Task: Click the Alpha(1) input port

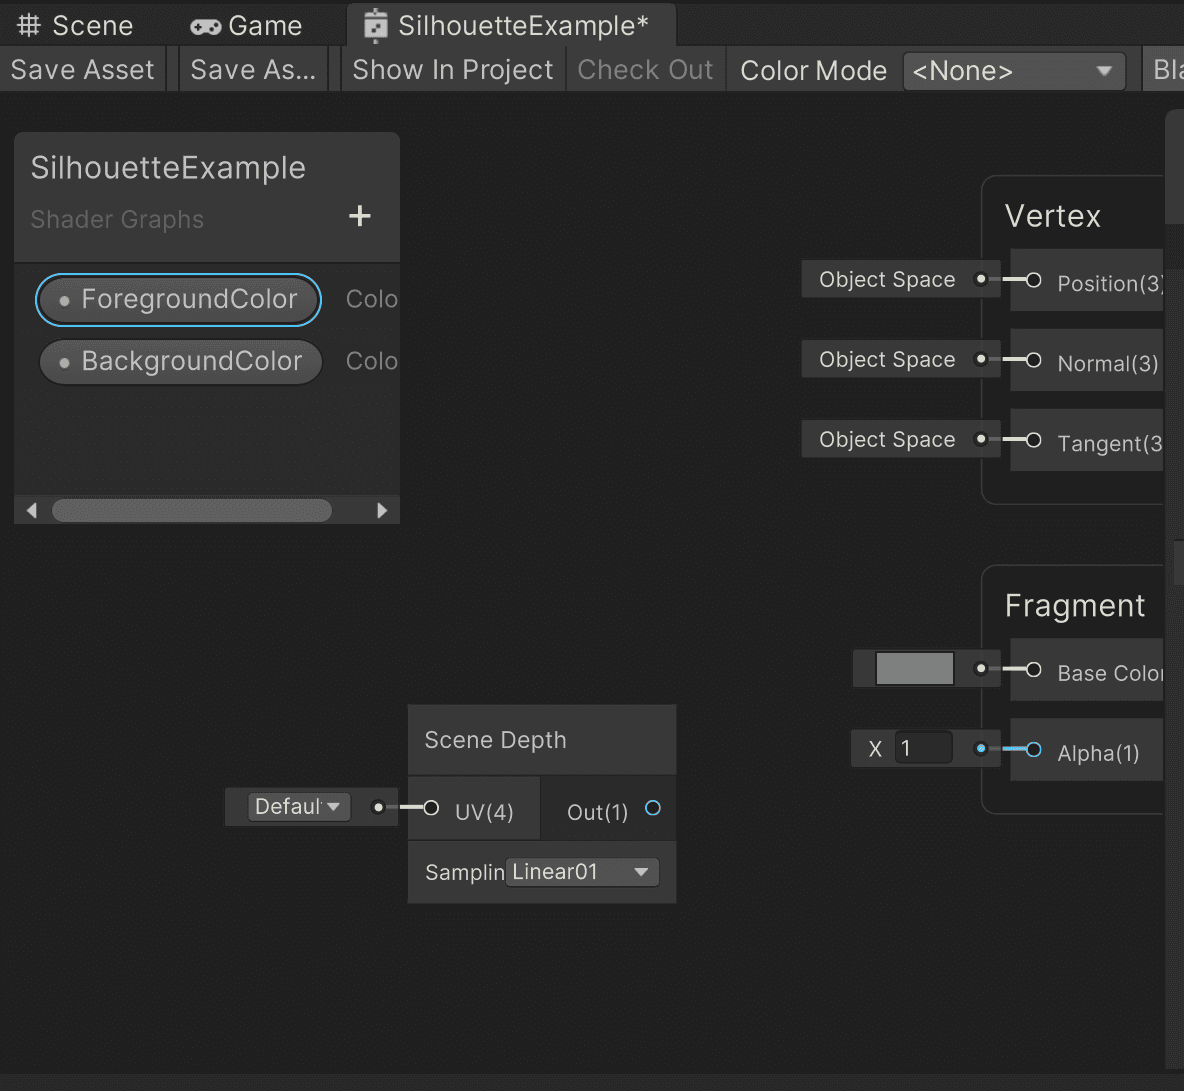Action: pyautogui.click(x=1034, y=750)
